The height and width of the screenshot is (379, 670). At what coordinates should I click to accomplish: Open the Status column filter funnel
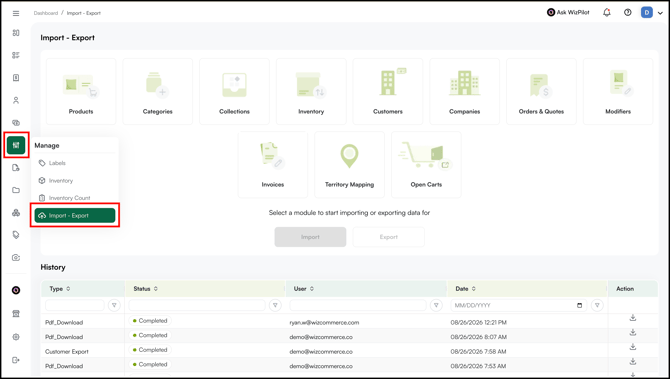(275, 305)
